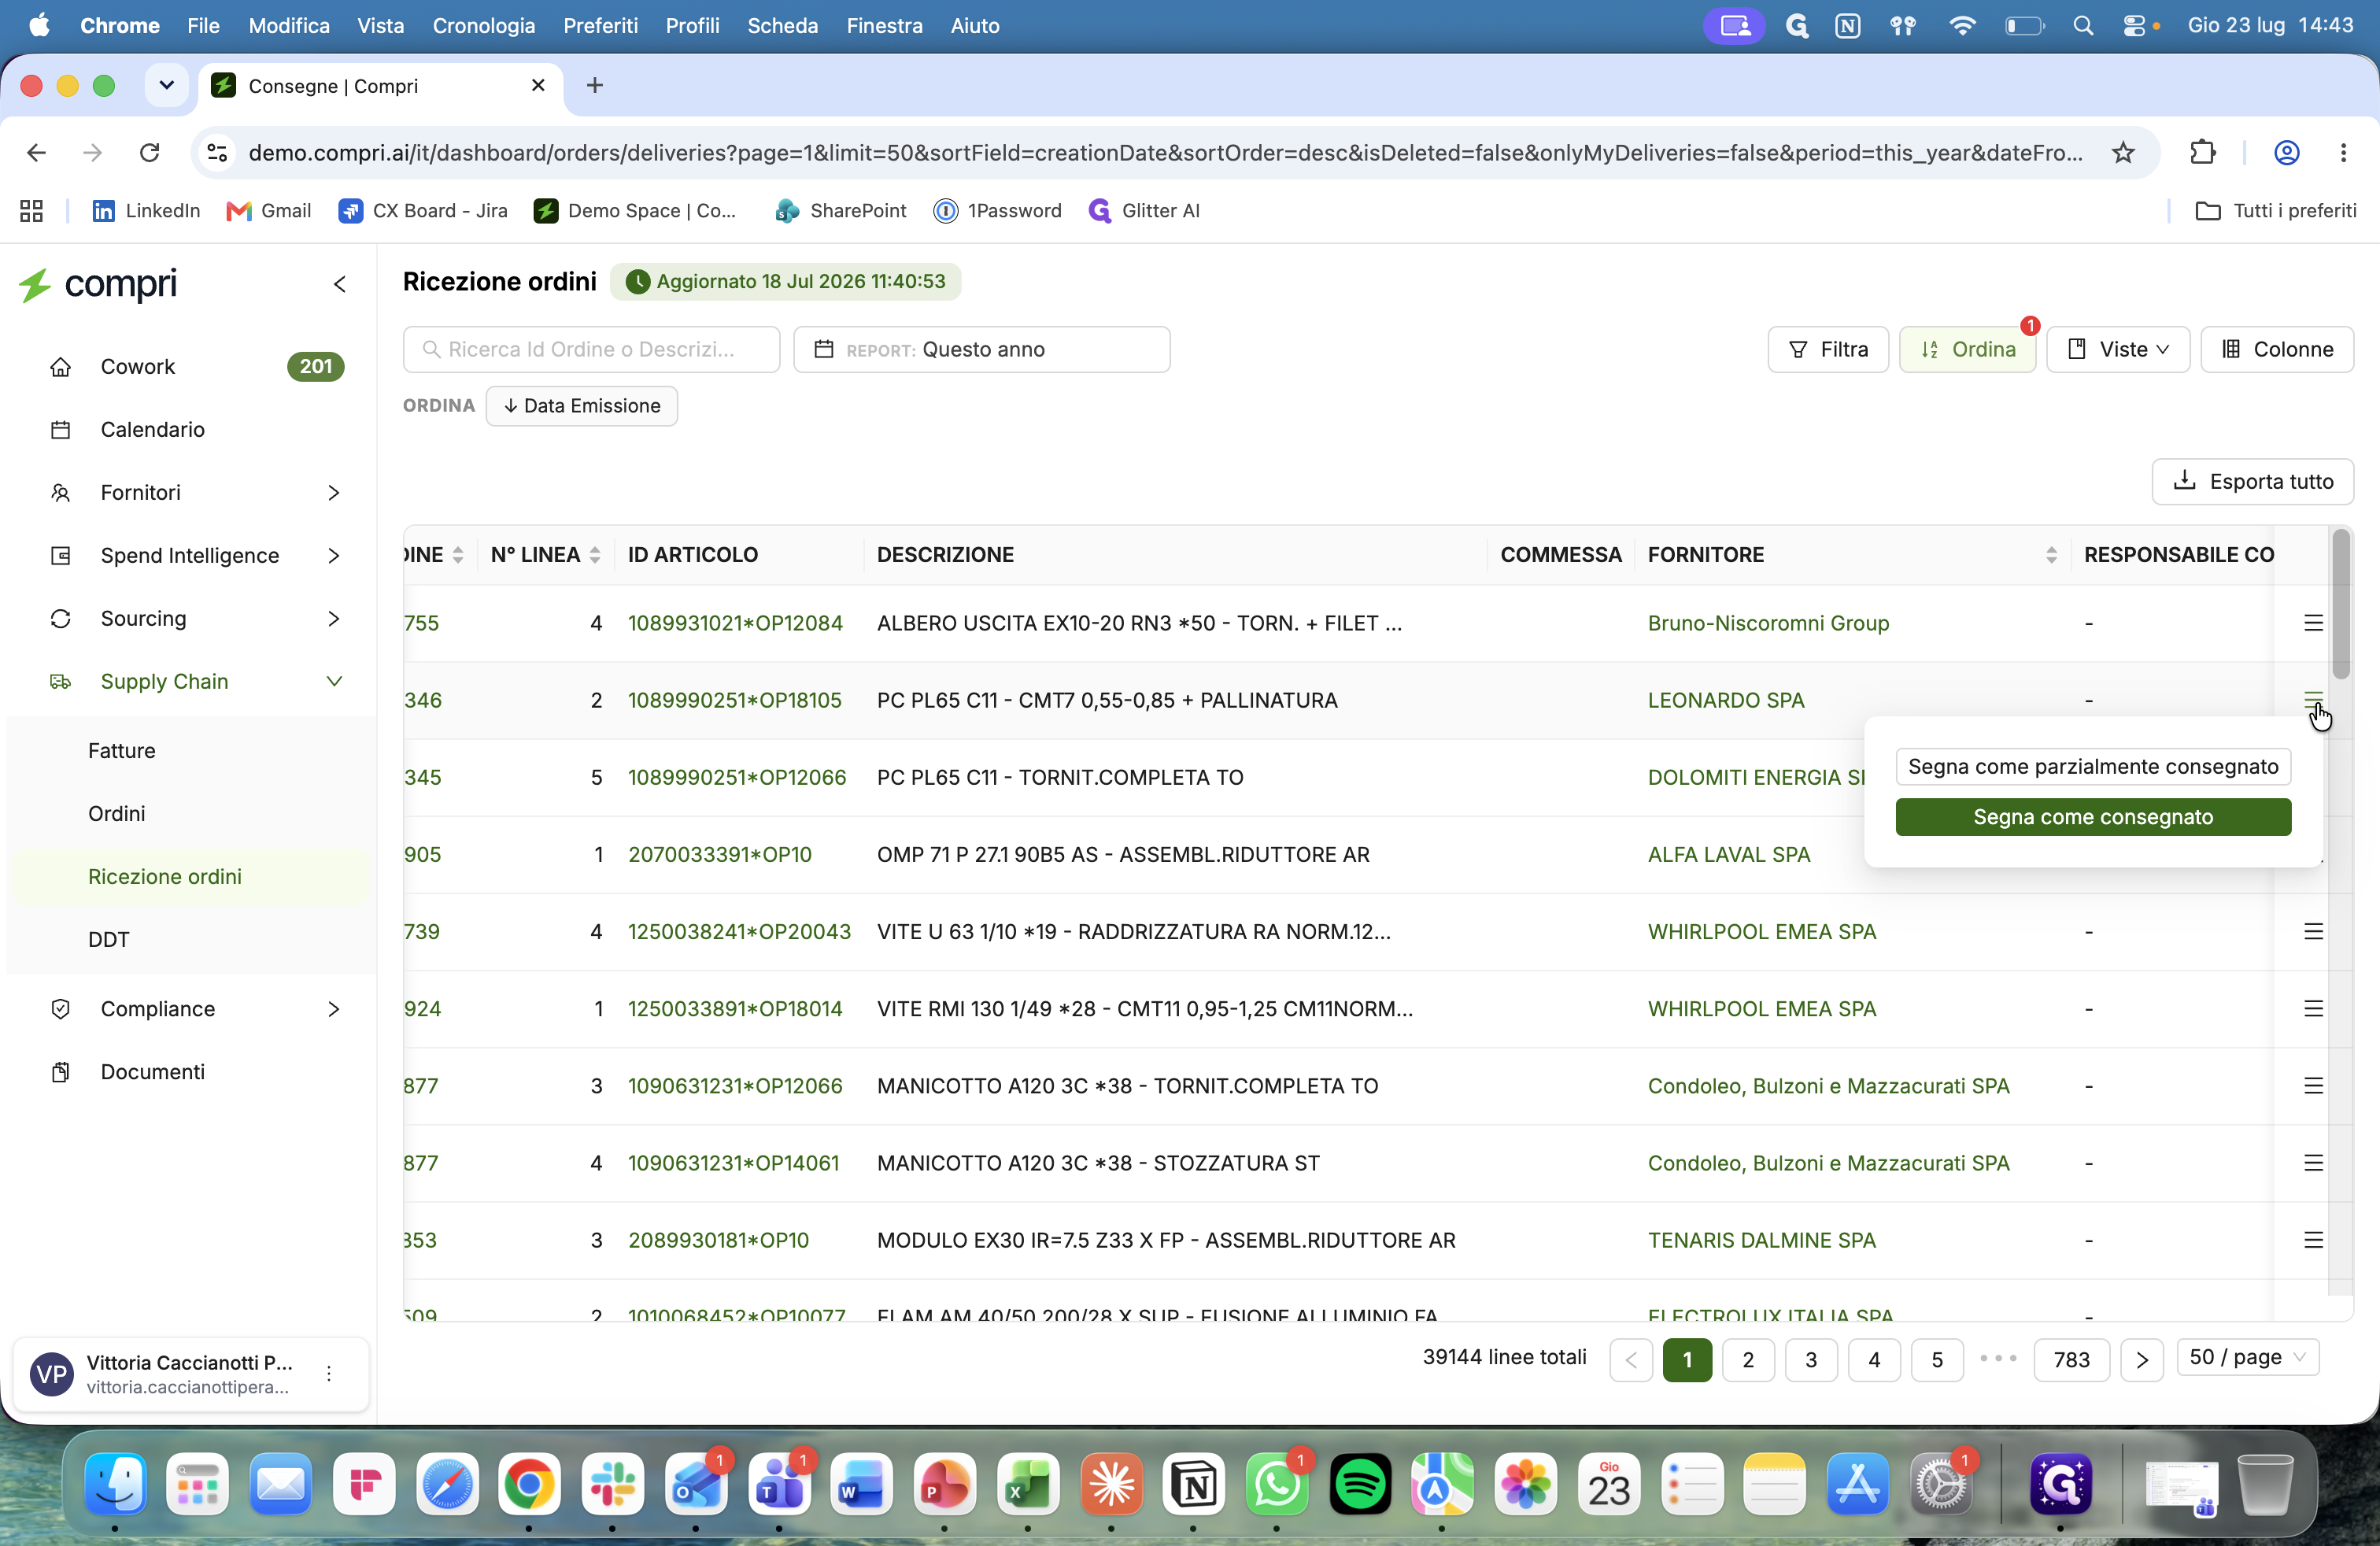Bookmark page with the star icon
This screenshot has height=1546, width=2380.
2122,153
